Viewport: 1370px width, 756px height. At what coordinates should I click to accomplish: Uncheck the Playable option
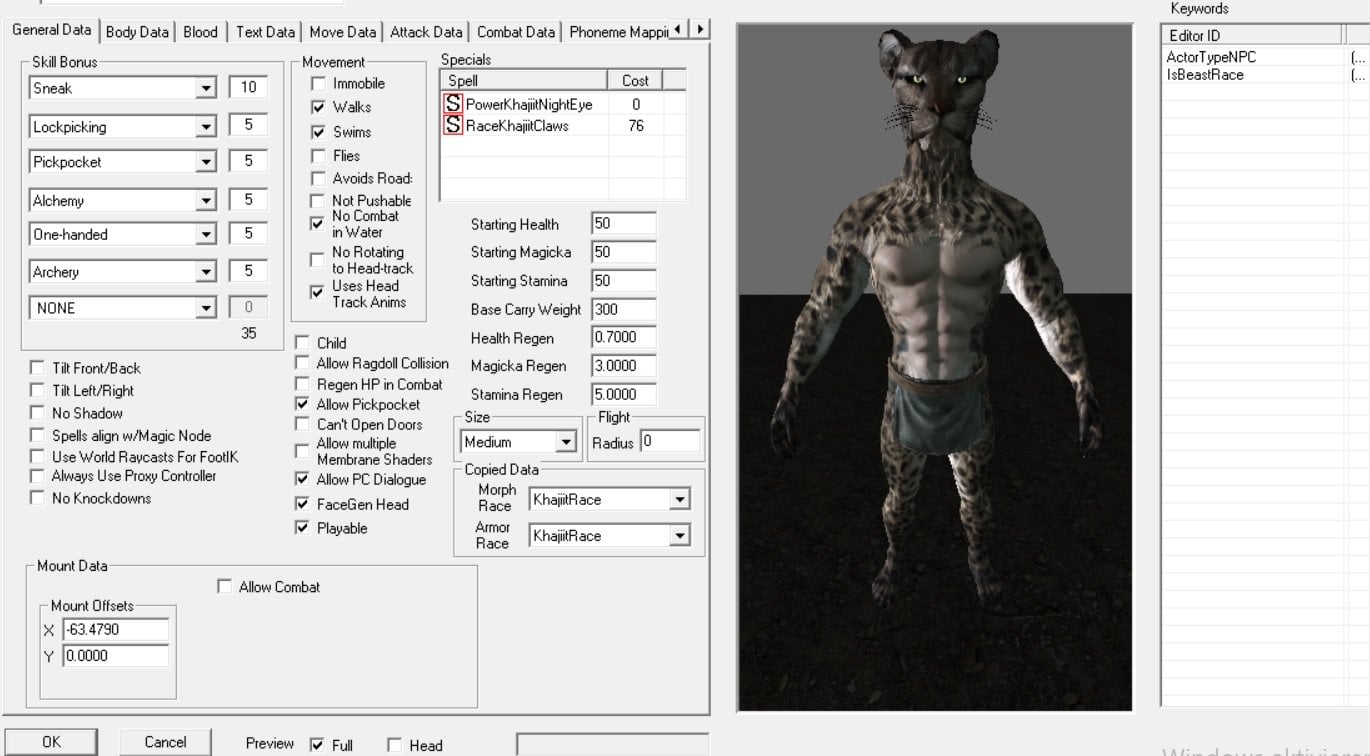pyautogui.click(x=302, y=528)
